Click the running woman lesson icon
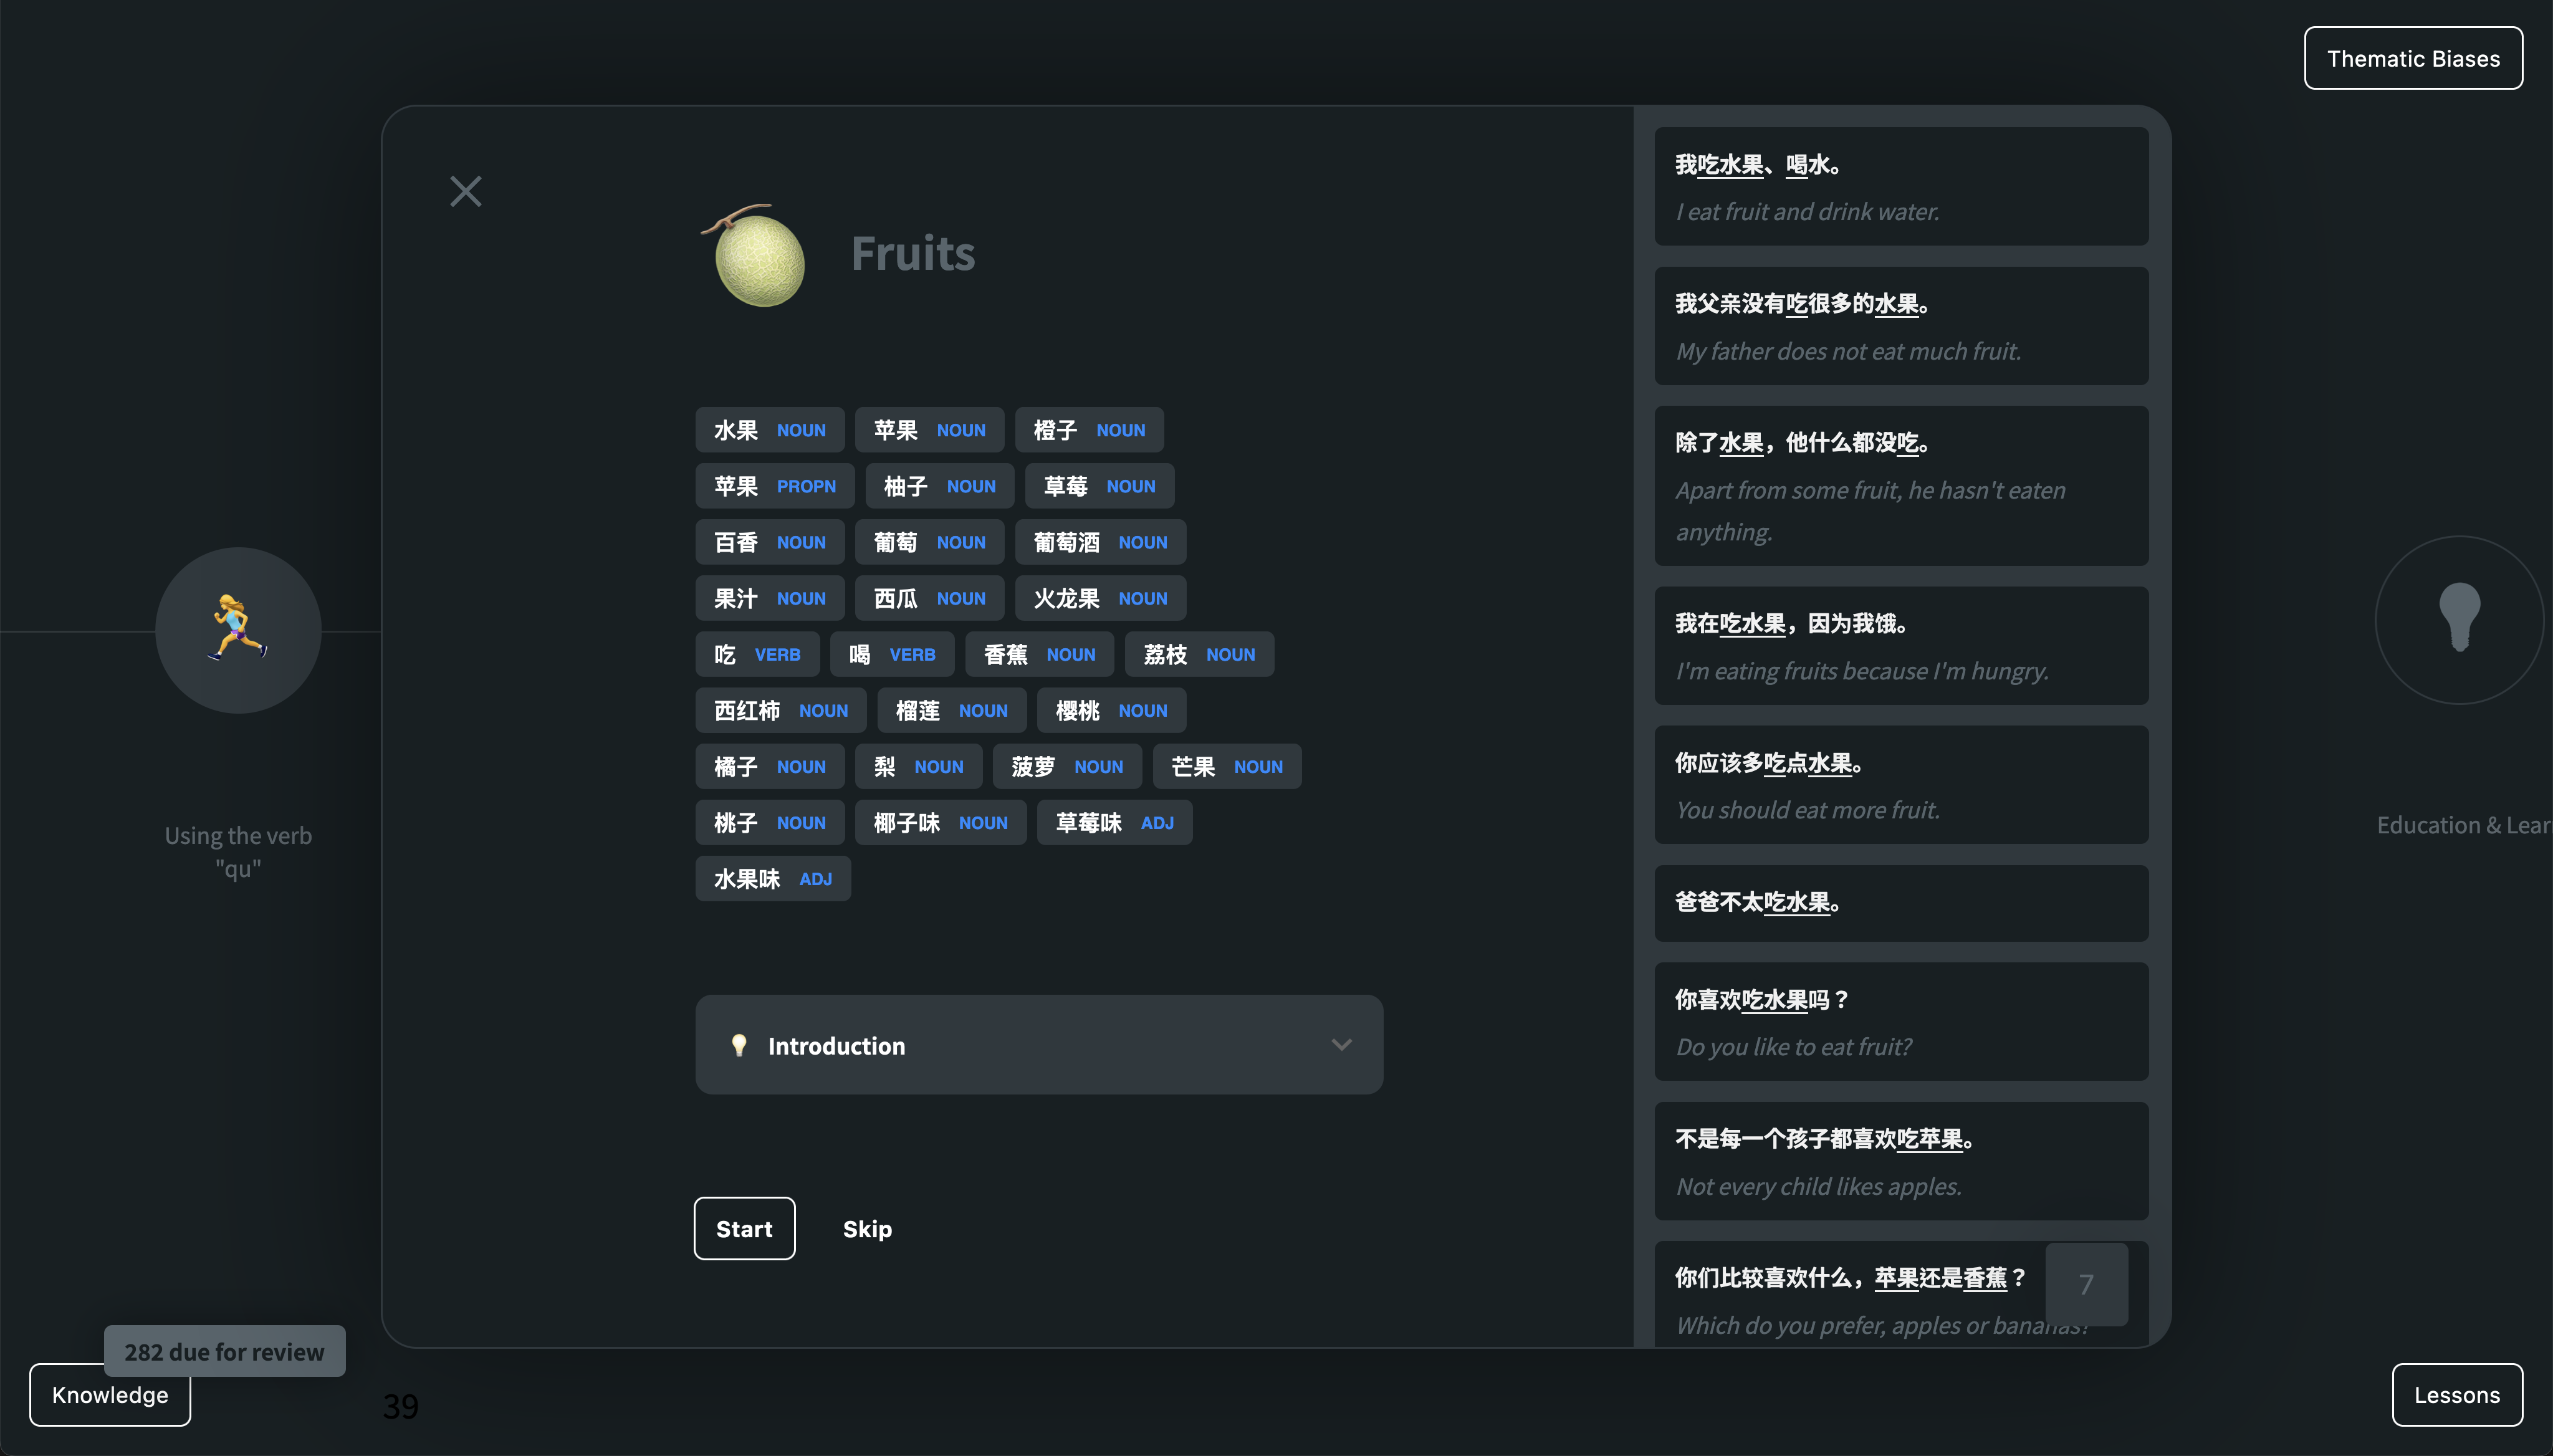This screenshot has width=2553, height=1456. tap(238, 629)
